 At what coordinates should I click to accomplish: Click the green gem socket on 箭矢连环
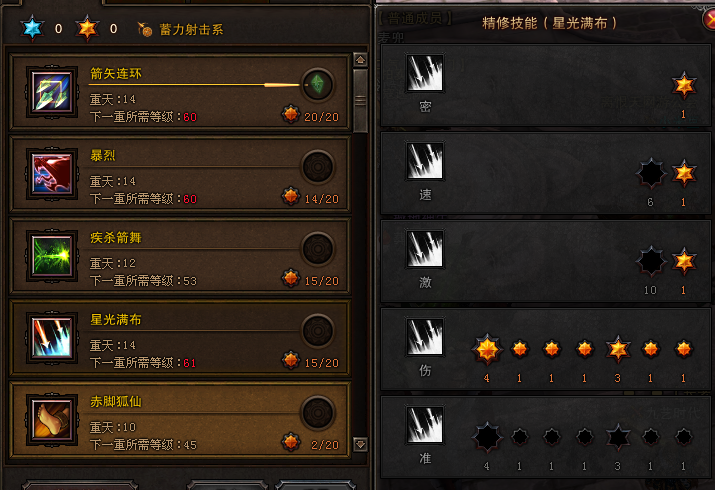pos(317,84)
